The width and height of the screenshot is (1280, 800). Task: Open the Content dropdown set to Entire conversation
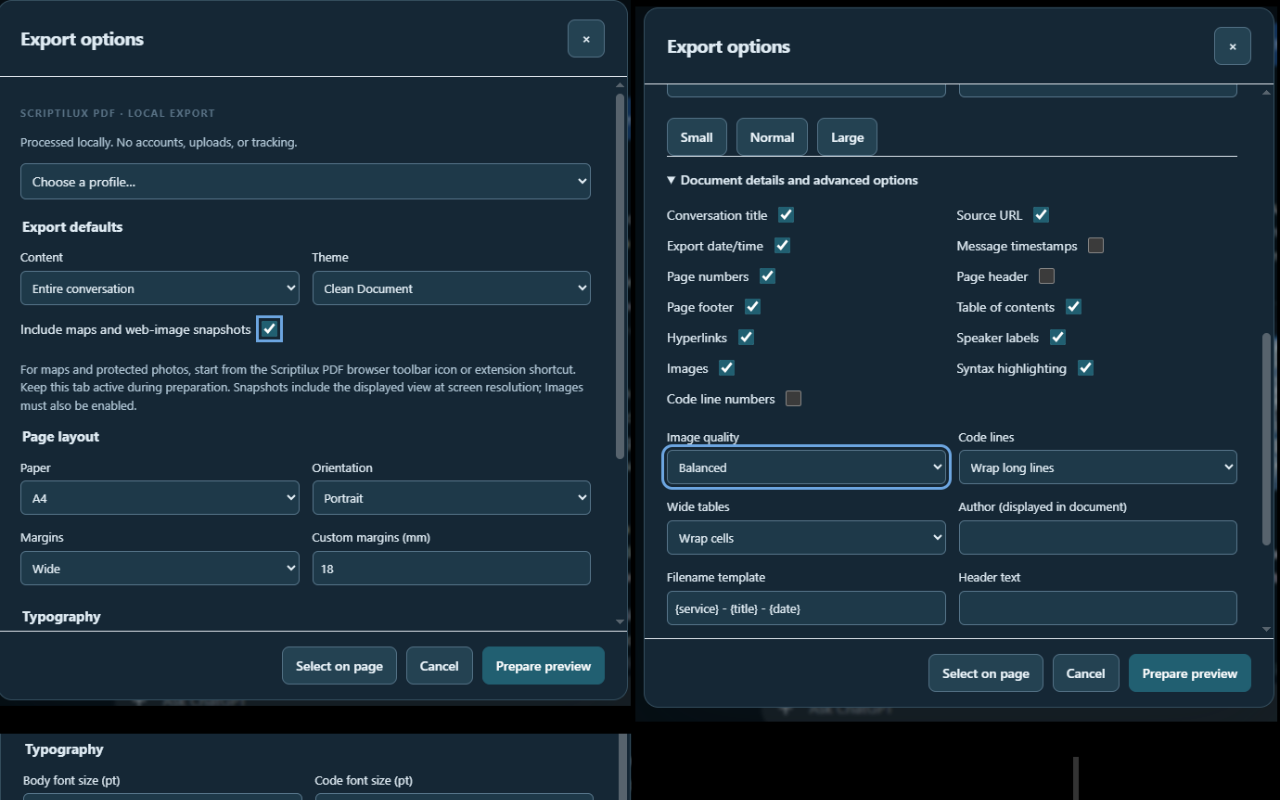(160, 288)
